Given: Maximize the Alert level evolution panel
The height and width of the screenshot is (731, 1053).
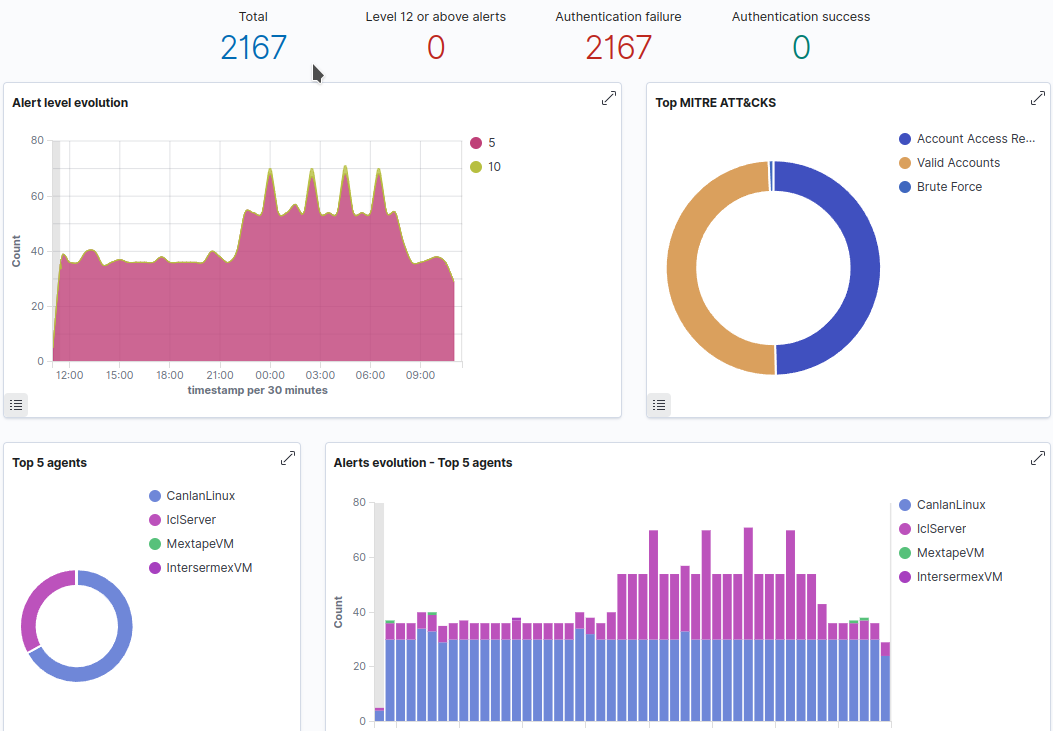Looking at the screenshot, I should point(608,98).
